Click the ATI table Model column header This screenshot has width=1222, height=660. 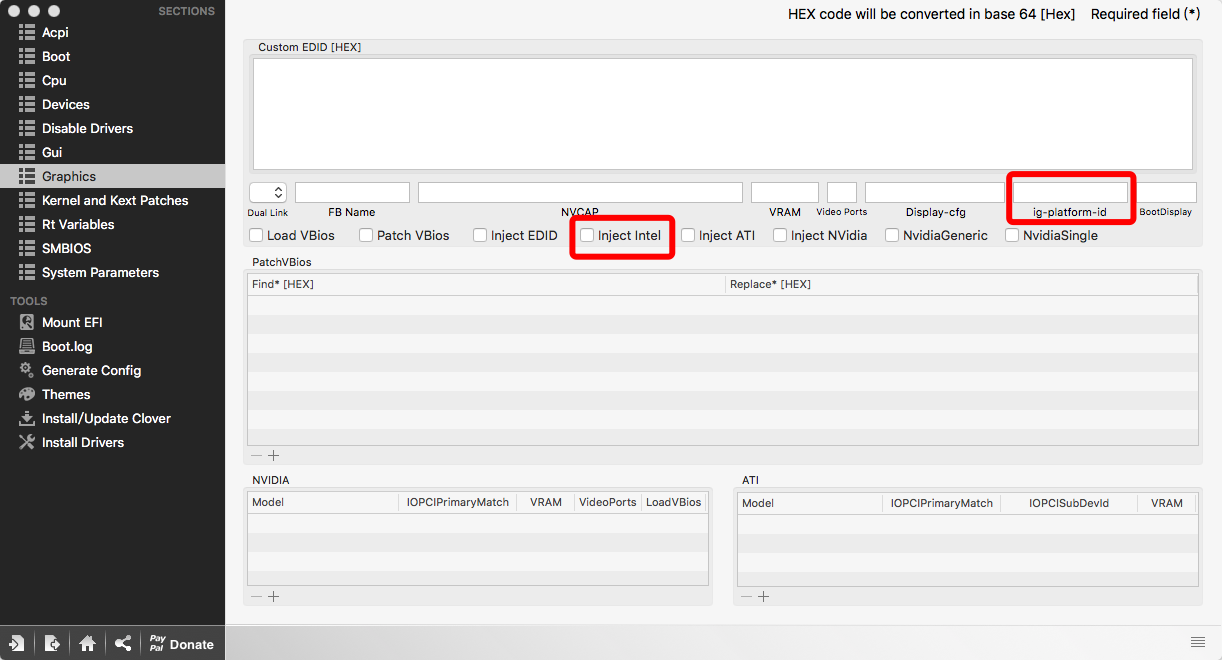point(810,502)
